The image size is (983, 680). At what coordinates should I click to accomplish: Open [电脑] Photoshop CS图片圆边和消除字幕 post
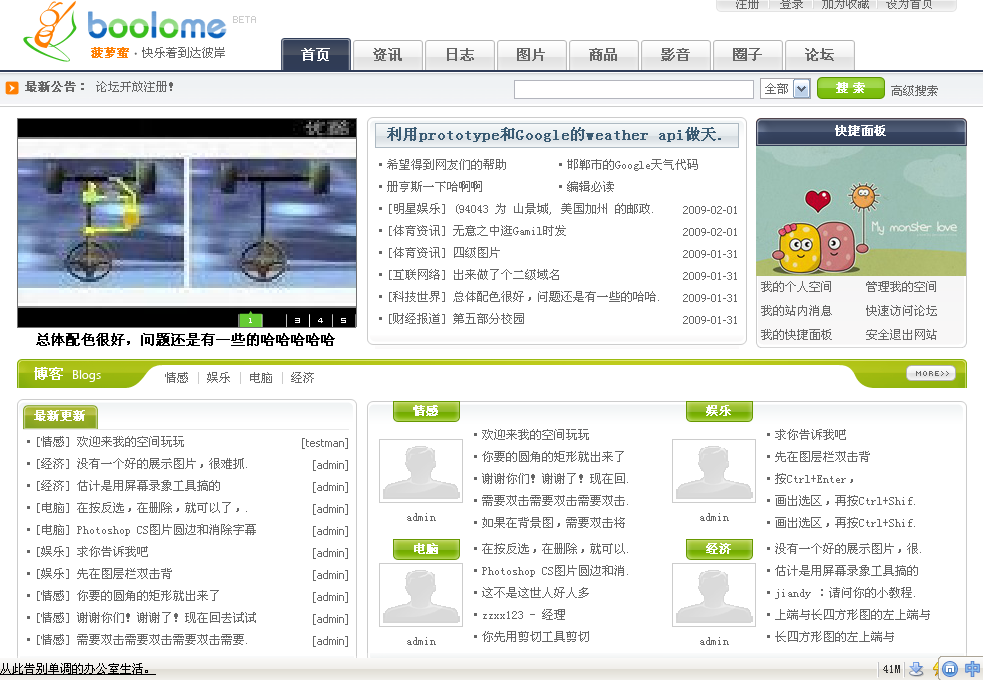point(146,530)
